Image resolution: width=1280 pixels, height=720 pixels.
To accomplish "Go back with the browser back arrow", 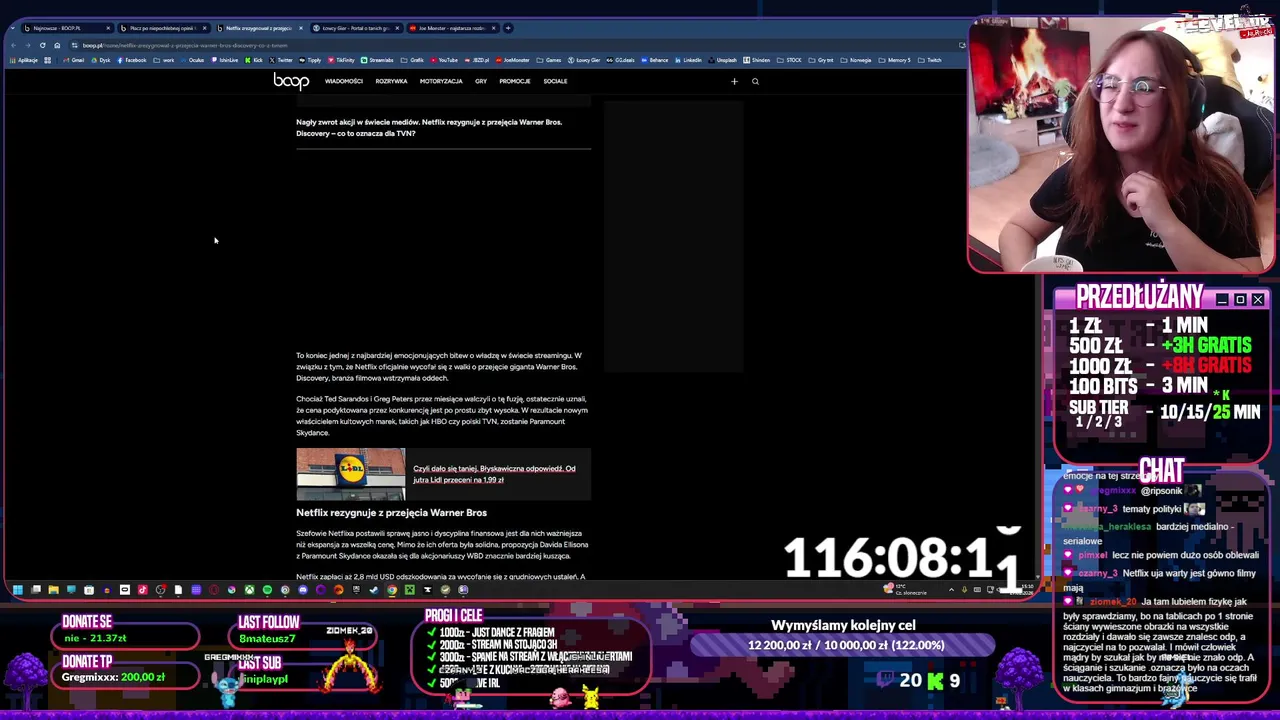I will coord(13,45).
